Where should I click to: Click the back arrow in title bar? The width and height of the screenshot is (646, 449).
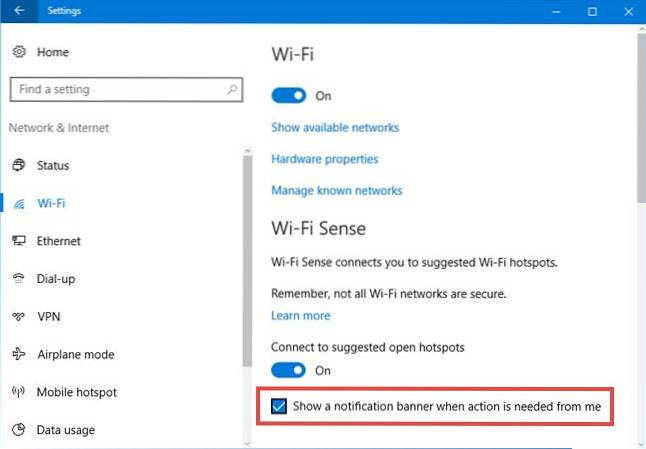click(x=19, y=11)
